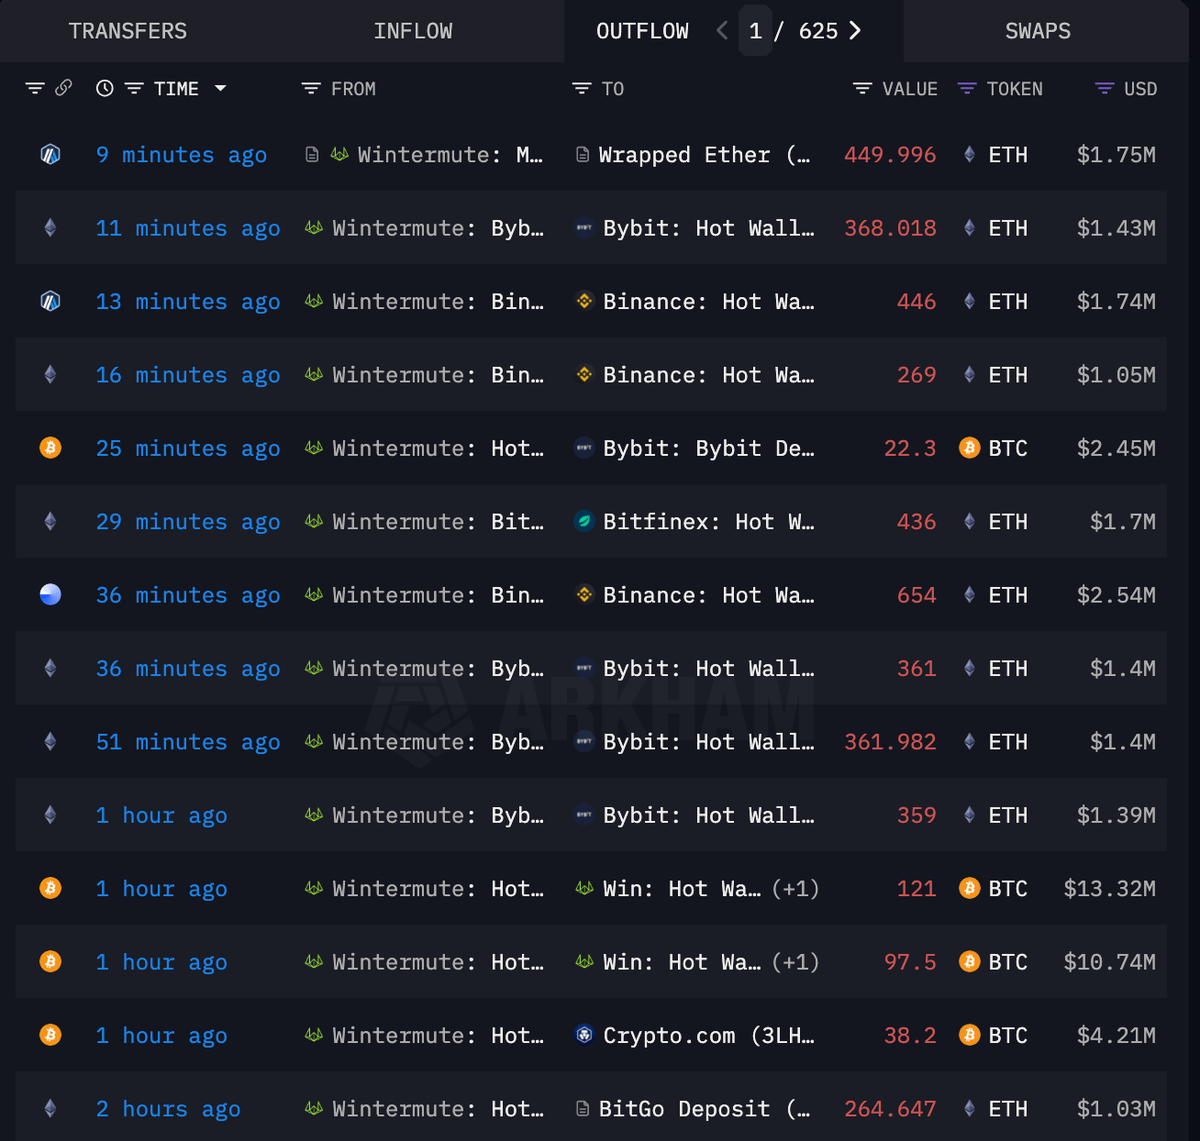Screen dimensions: 1200x1141
Task: Click the Bitfinex logo icon
Action: (585, 522)
